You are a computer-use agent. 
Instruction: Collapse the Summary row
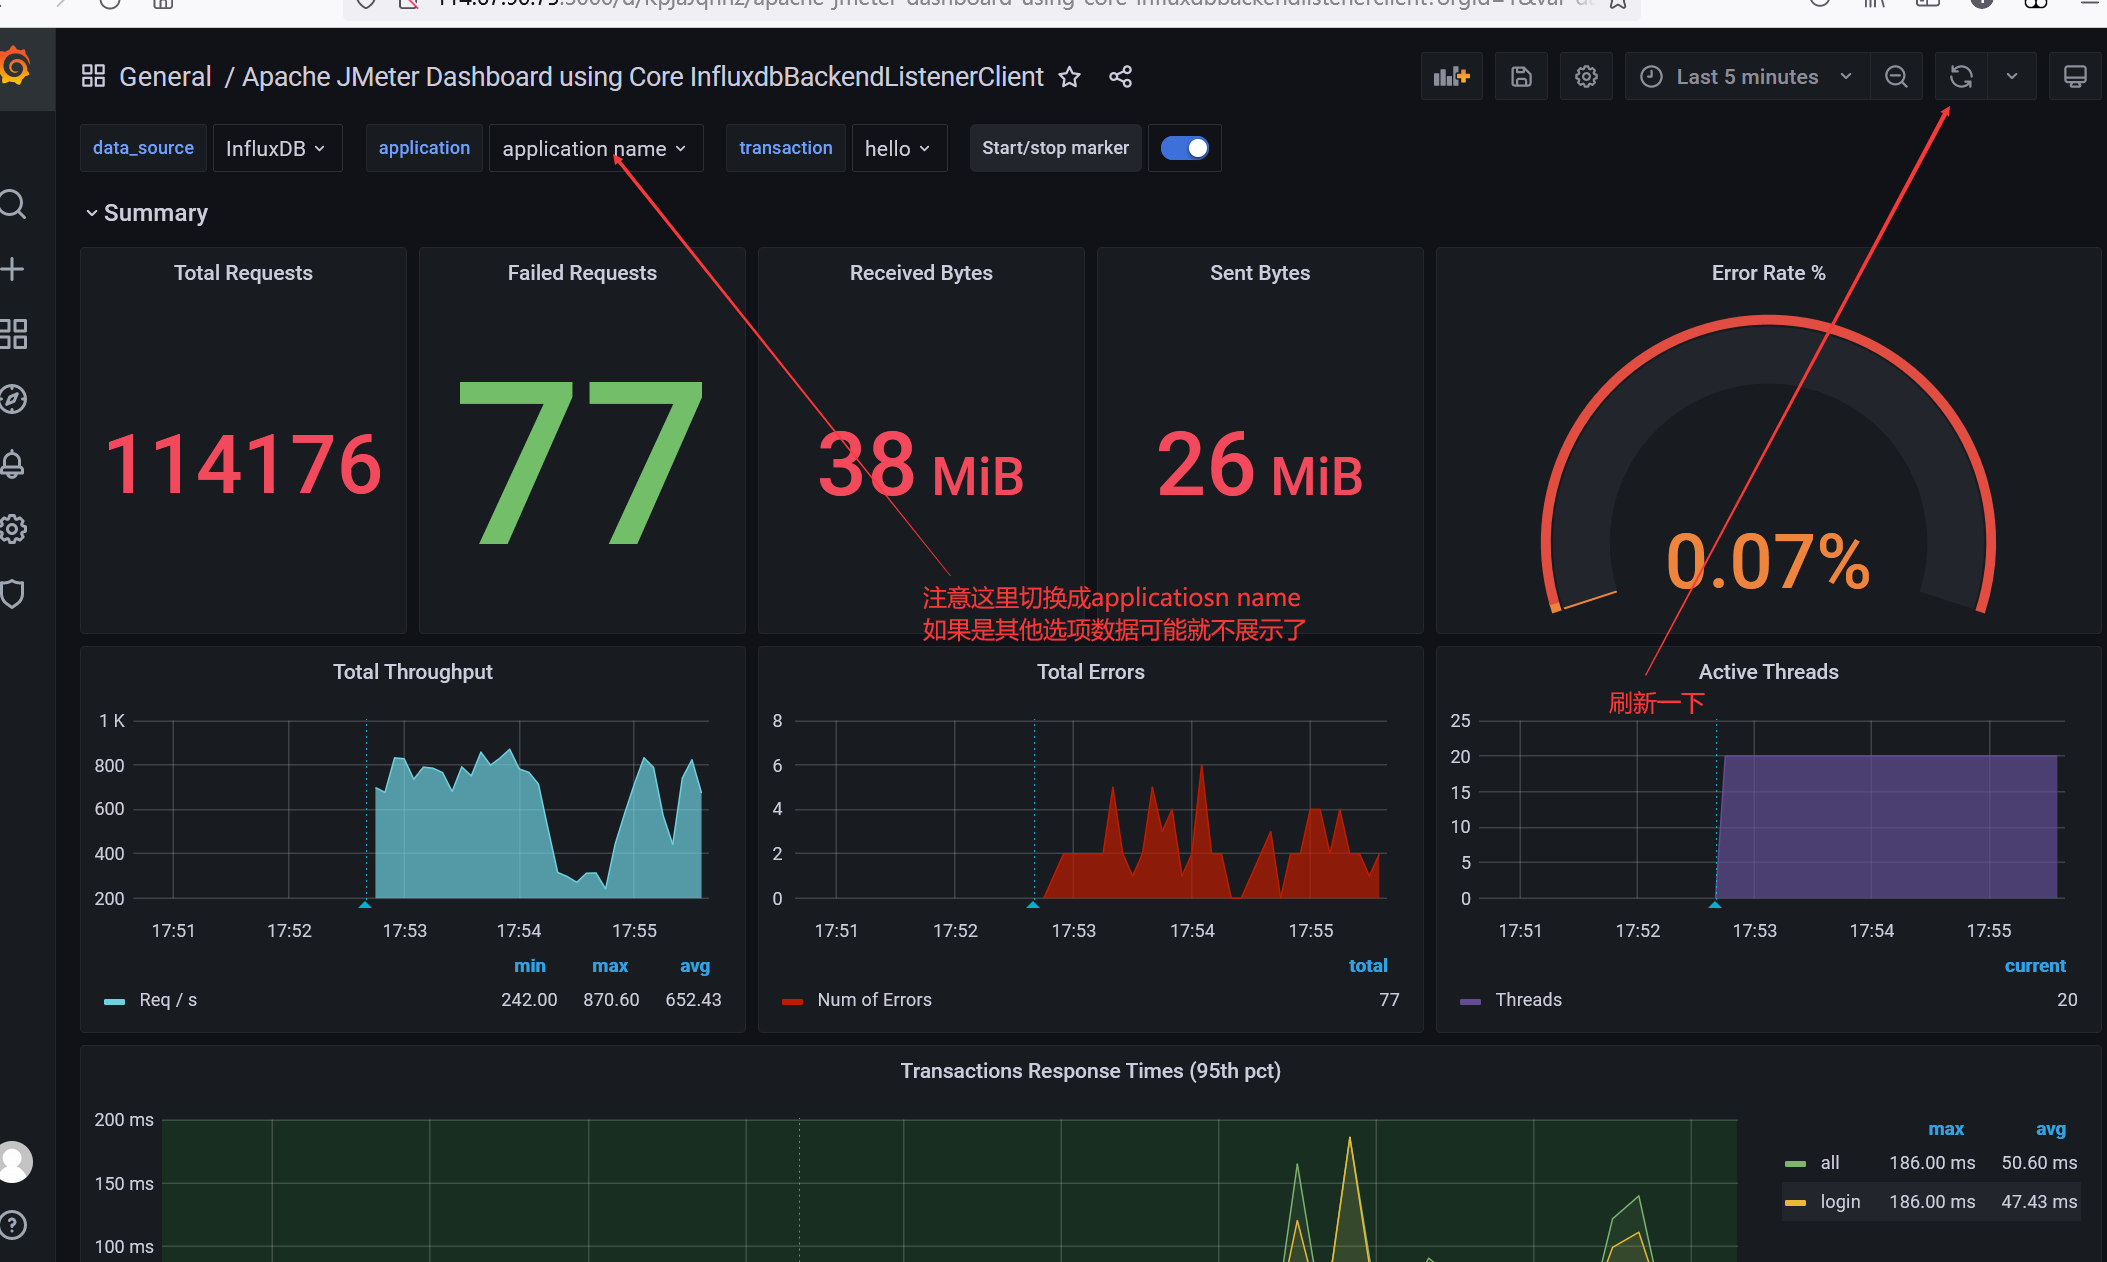point(147,213)
